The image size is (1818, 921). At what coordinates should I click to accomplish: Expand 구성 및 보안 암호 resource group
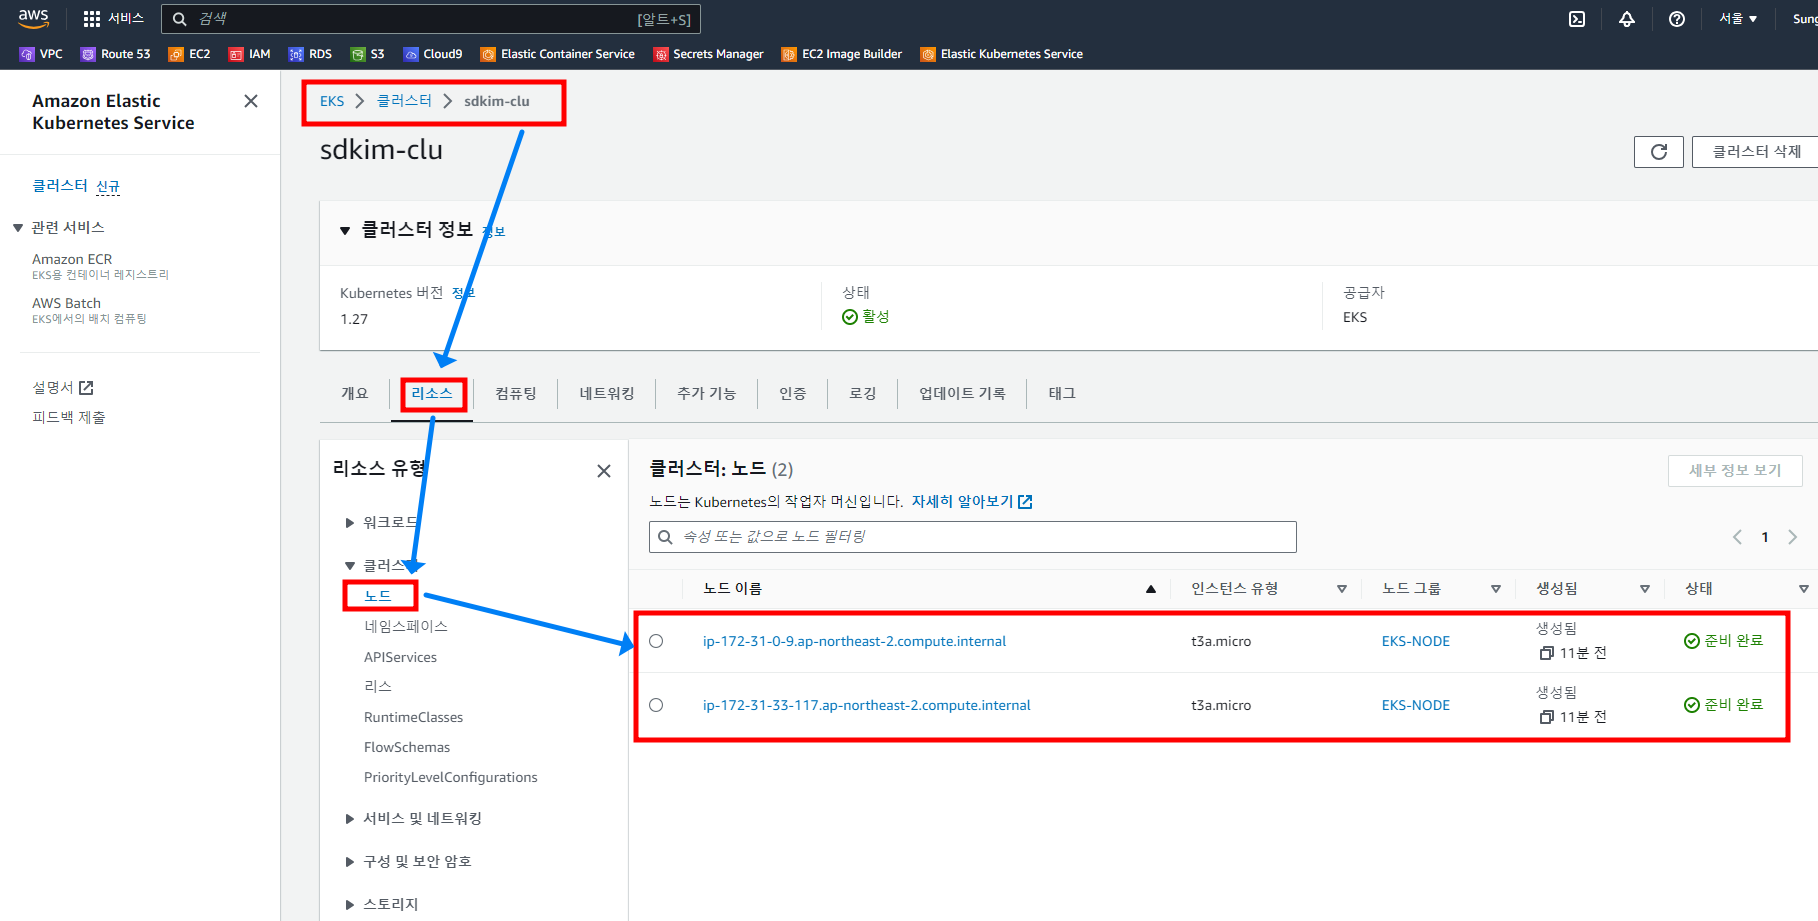pyautogui.click(x=350, y=862)
